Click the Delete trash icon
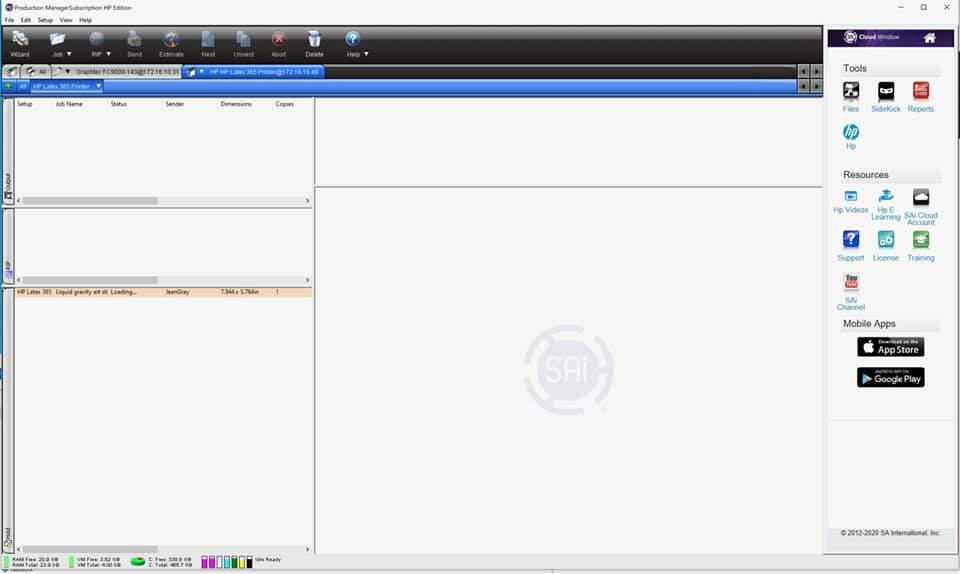This screenshot has height=574, width=960. click(314, 39)
